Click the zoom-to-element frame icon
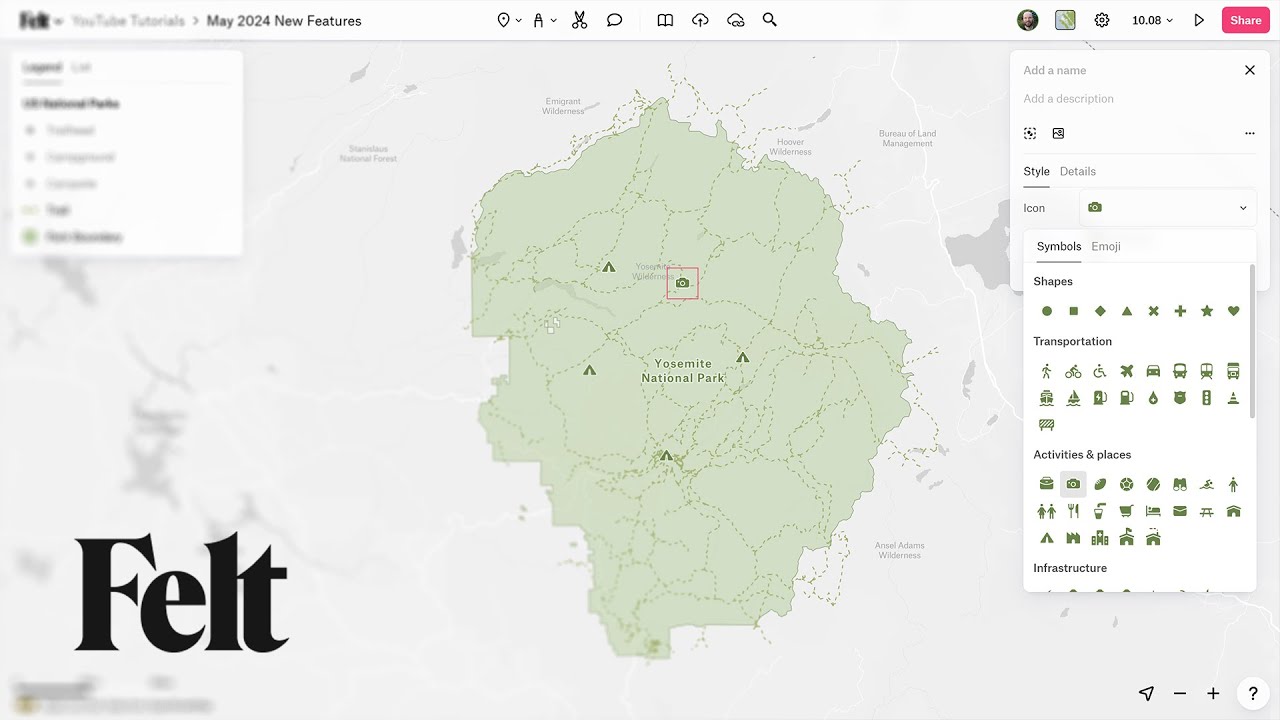 [1030, 133]
